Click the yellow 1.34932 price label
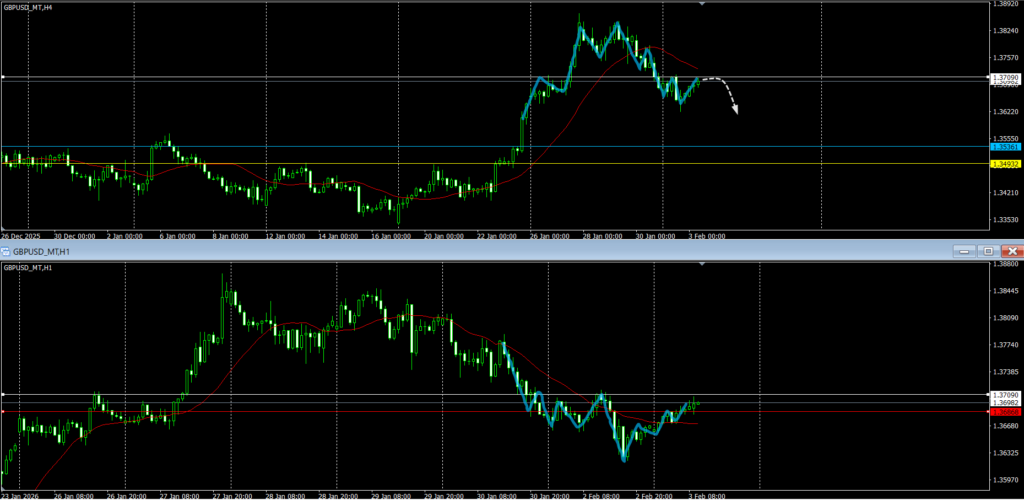This screenshot has width=1024, height=500. point(1004,164)
